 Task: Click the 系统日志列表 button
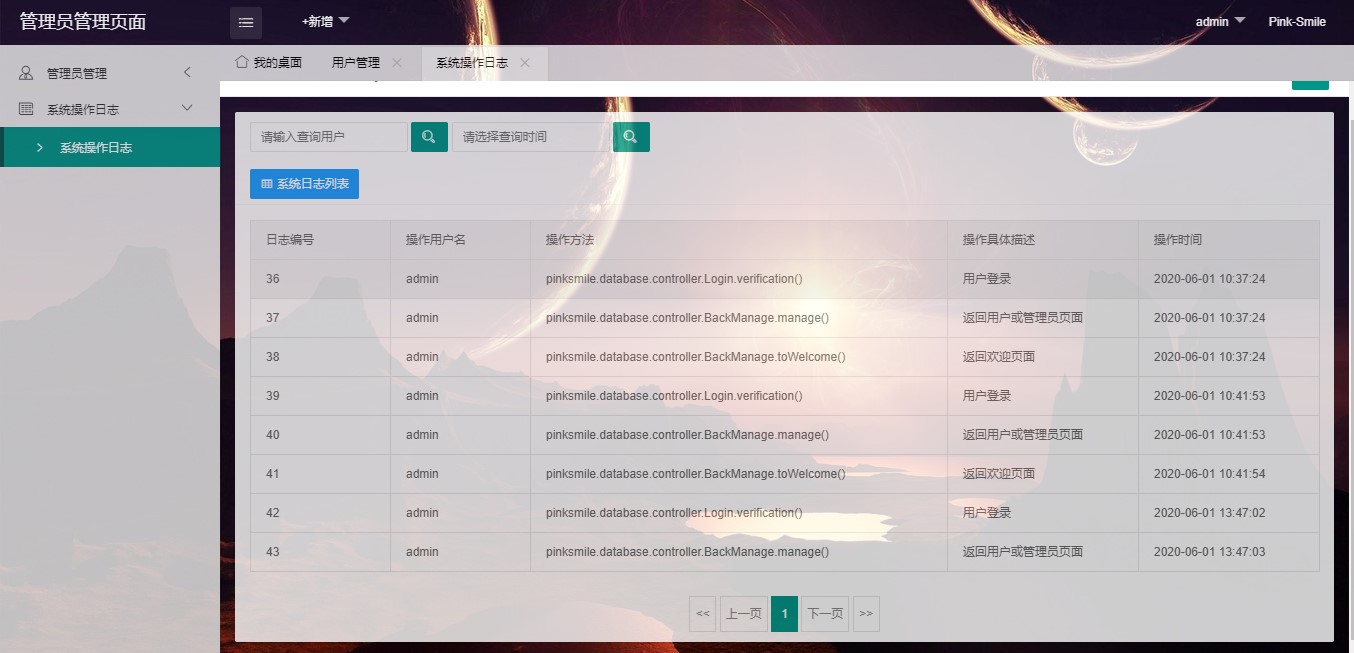coord(305,183)
